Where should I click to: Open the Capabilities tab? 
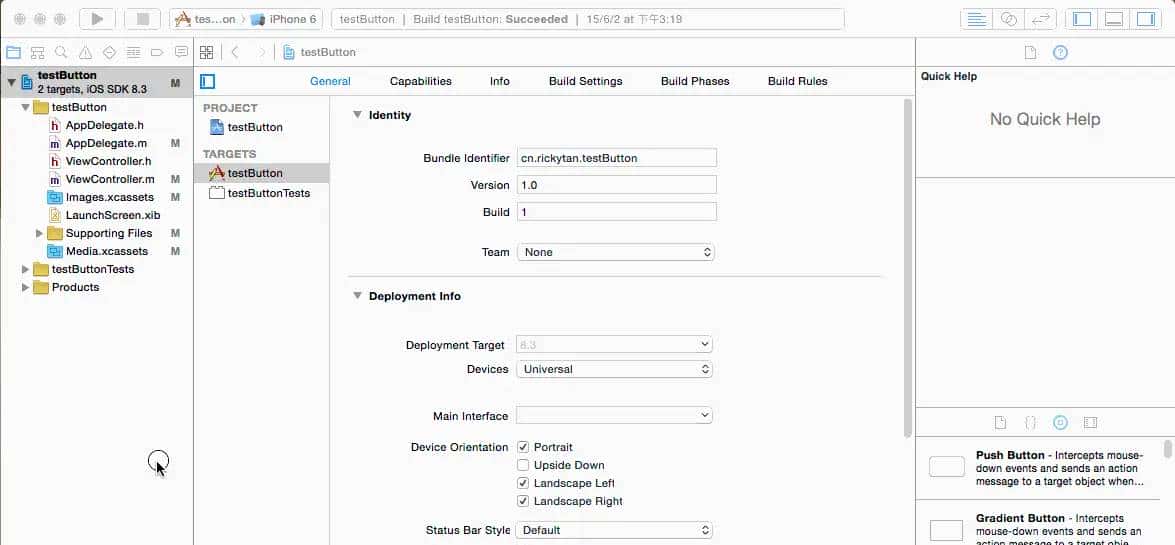420,81
